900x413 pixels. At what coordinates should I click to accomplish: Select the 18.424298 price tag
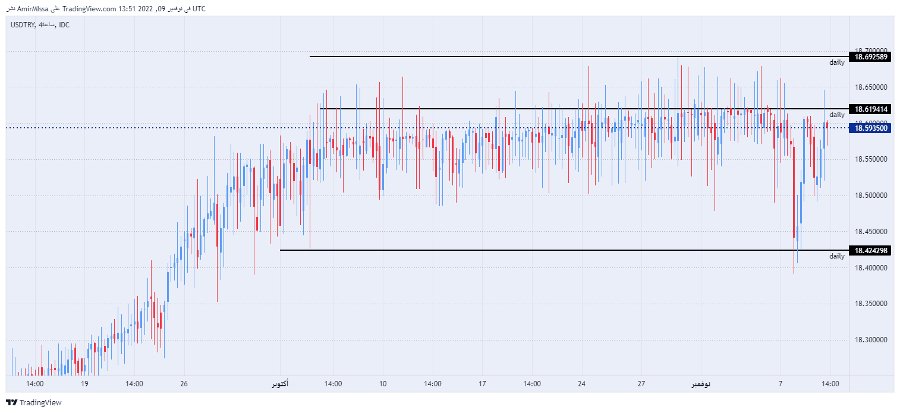(x=871, y=251)
